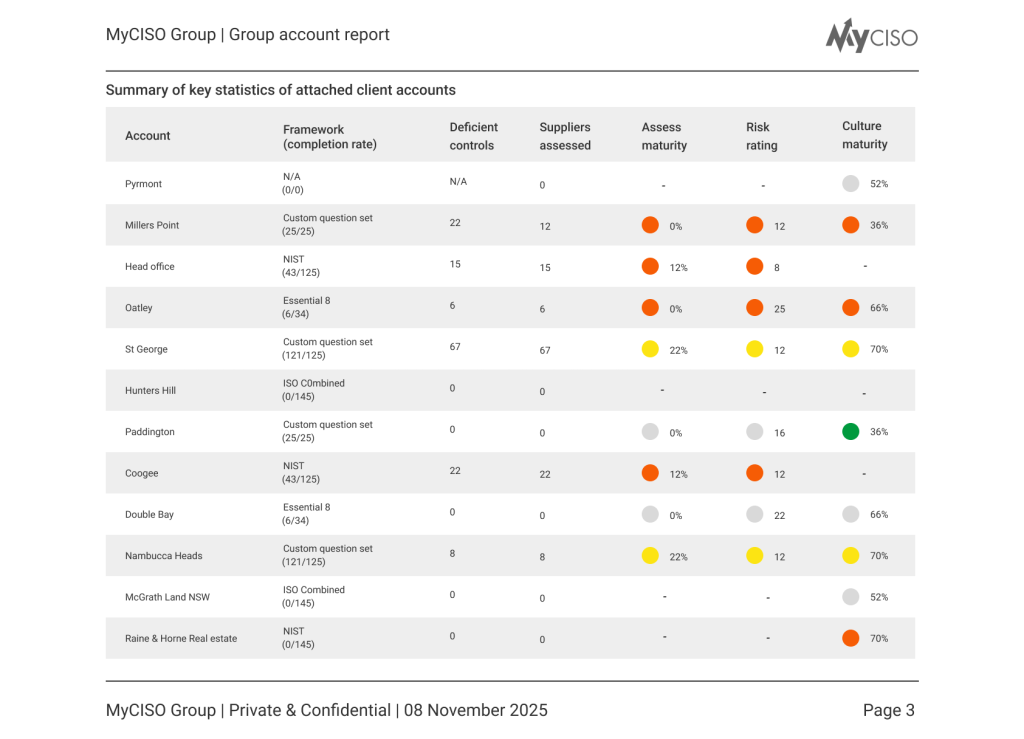Click the gray Culture maturity dot for Pyrmont

tap(851, 183)
